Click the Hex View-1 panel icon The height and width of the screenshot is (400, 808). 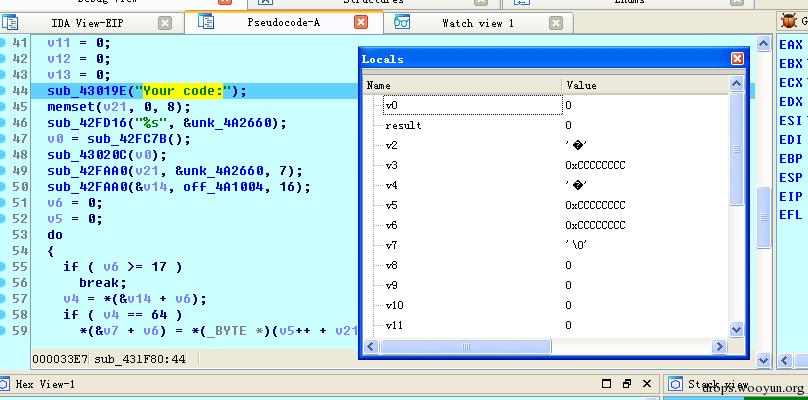5,384
